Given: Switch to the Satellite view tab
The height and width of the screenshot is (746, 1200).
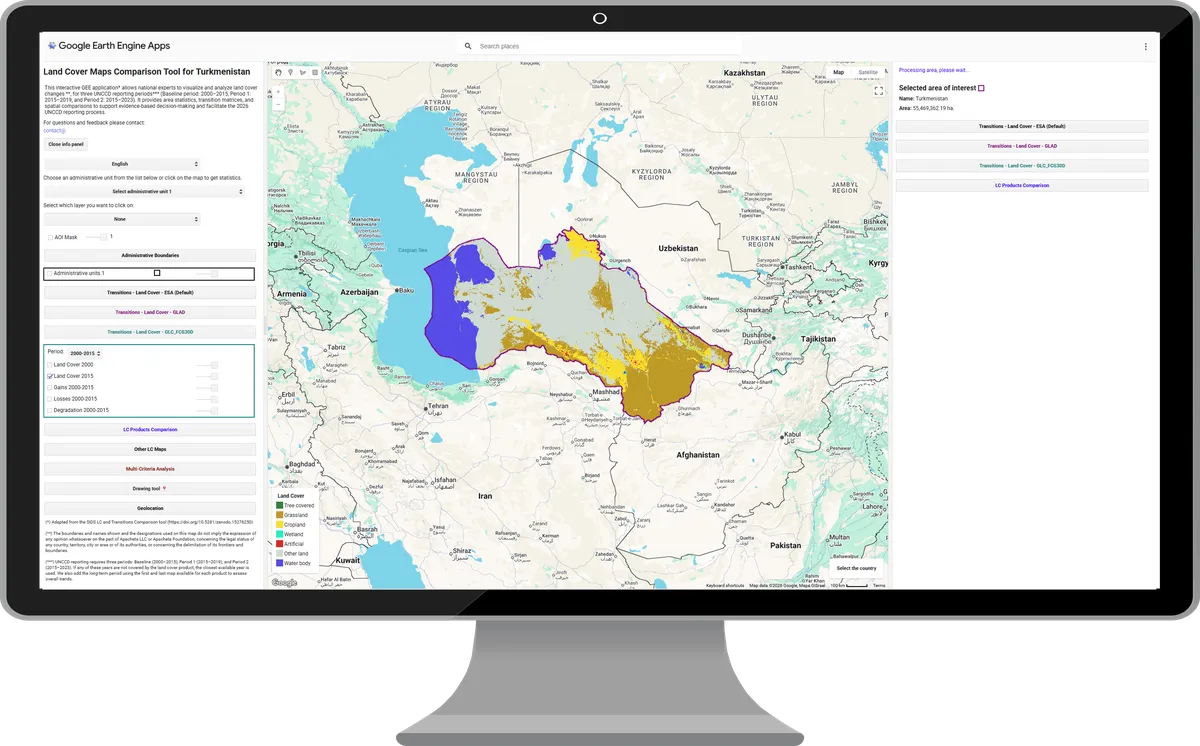Looking at the screenshot, I should click(868, 72).
